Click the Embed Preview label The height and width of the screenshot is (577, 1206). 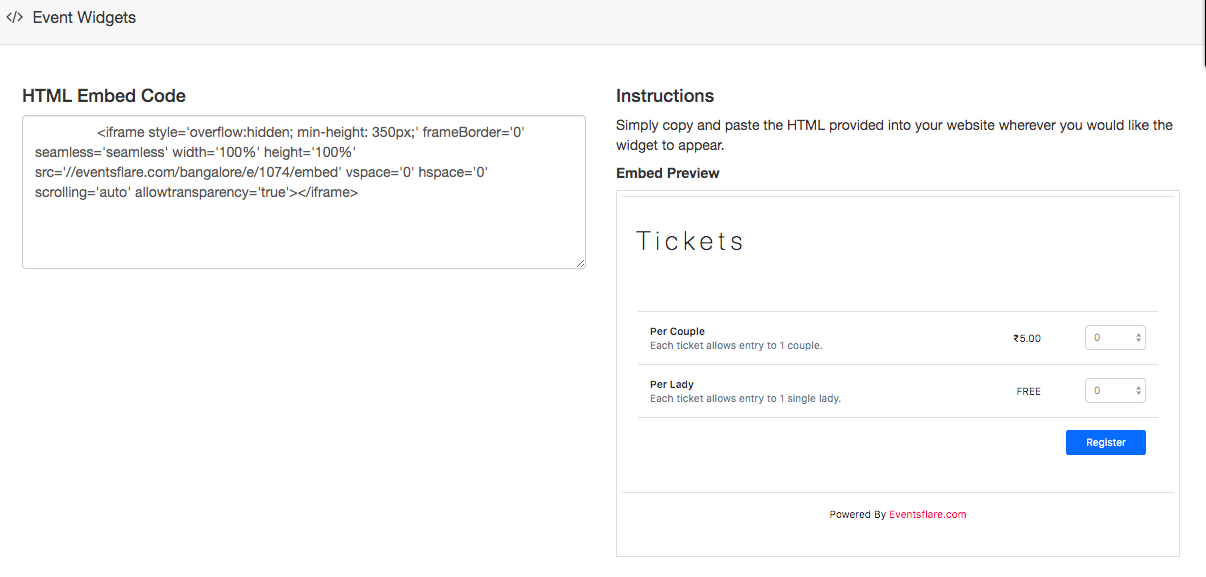click(x=668, y=172)
